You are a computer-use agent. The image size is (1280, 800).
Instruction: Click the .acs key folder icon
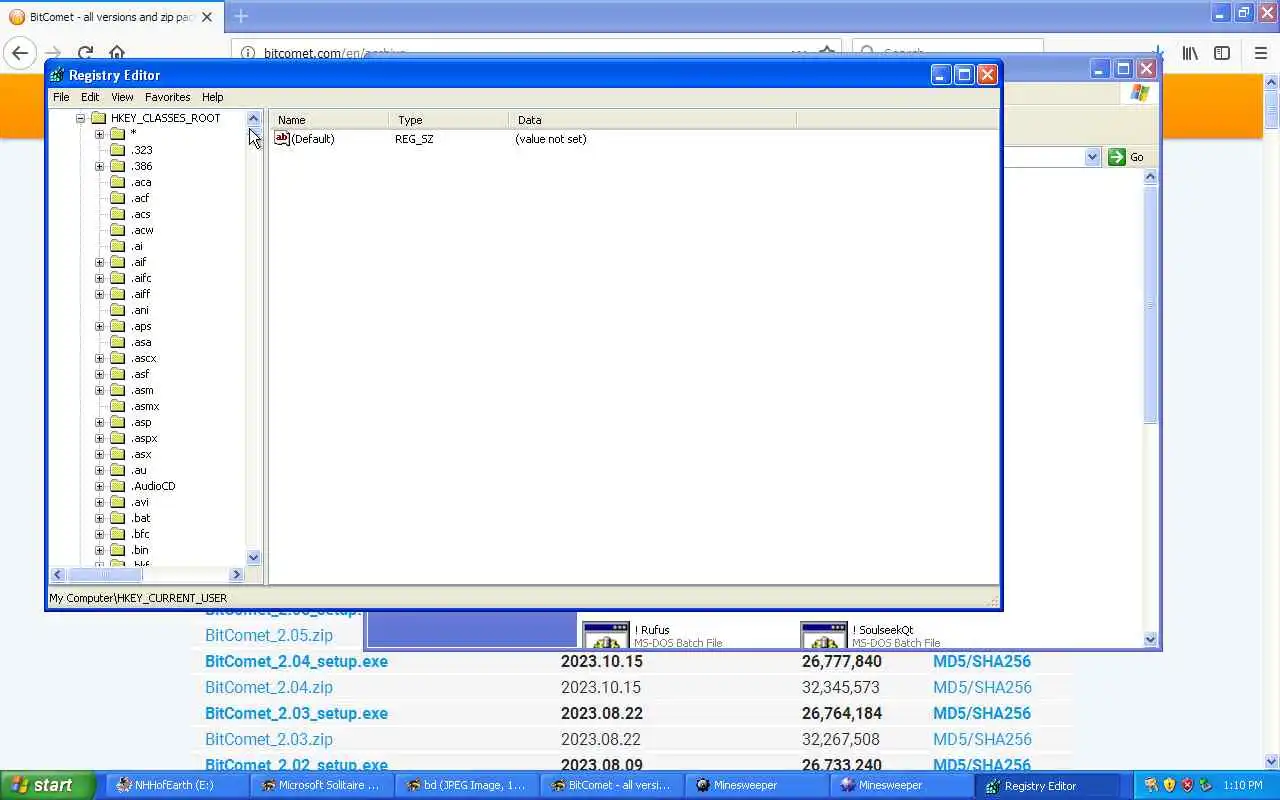(117, 214)
